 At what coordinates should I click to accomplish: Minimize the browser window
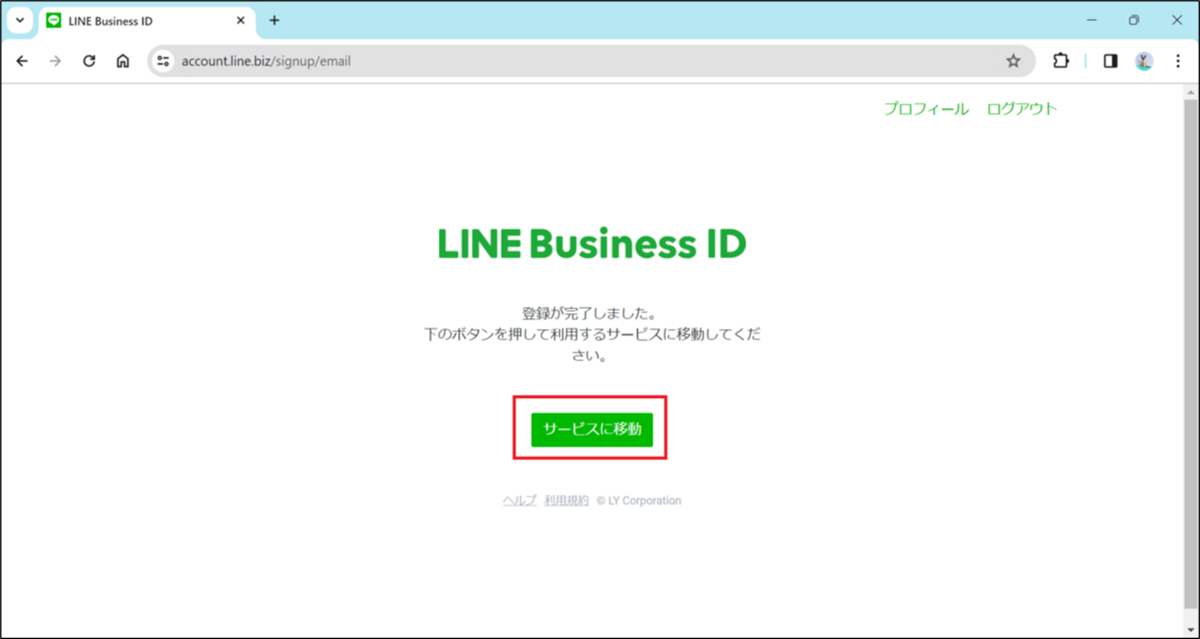(1091, 20)
